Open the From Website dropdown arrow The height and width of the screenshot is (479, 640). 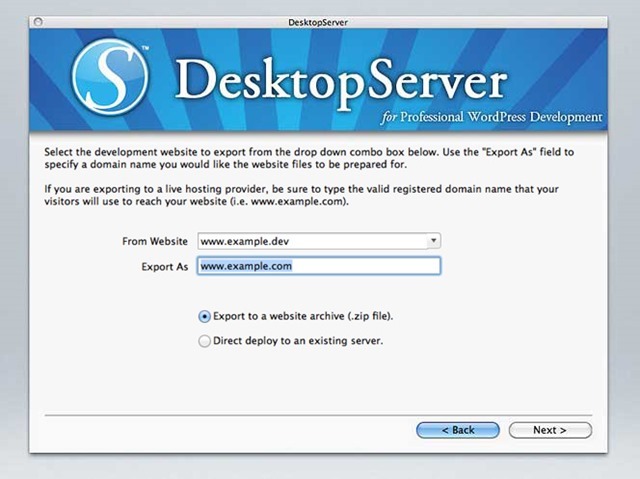(x=433, y=241)
